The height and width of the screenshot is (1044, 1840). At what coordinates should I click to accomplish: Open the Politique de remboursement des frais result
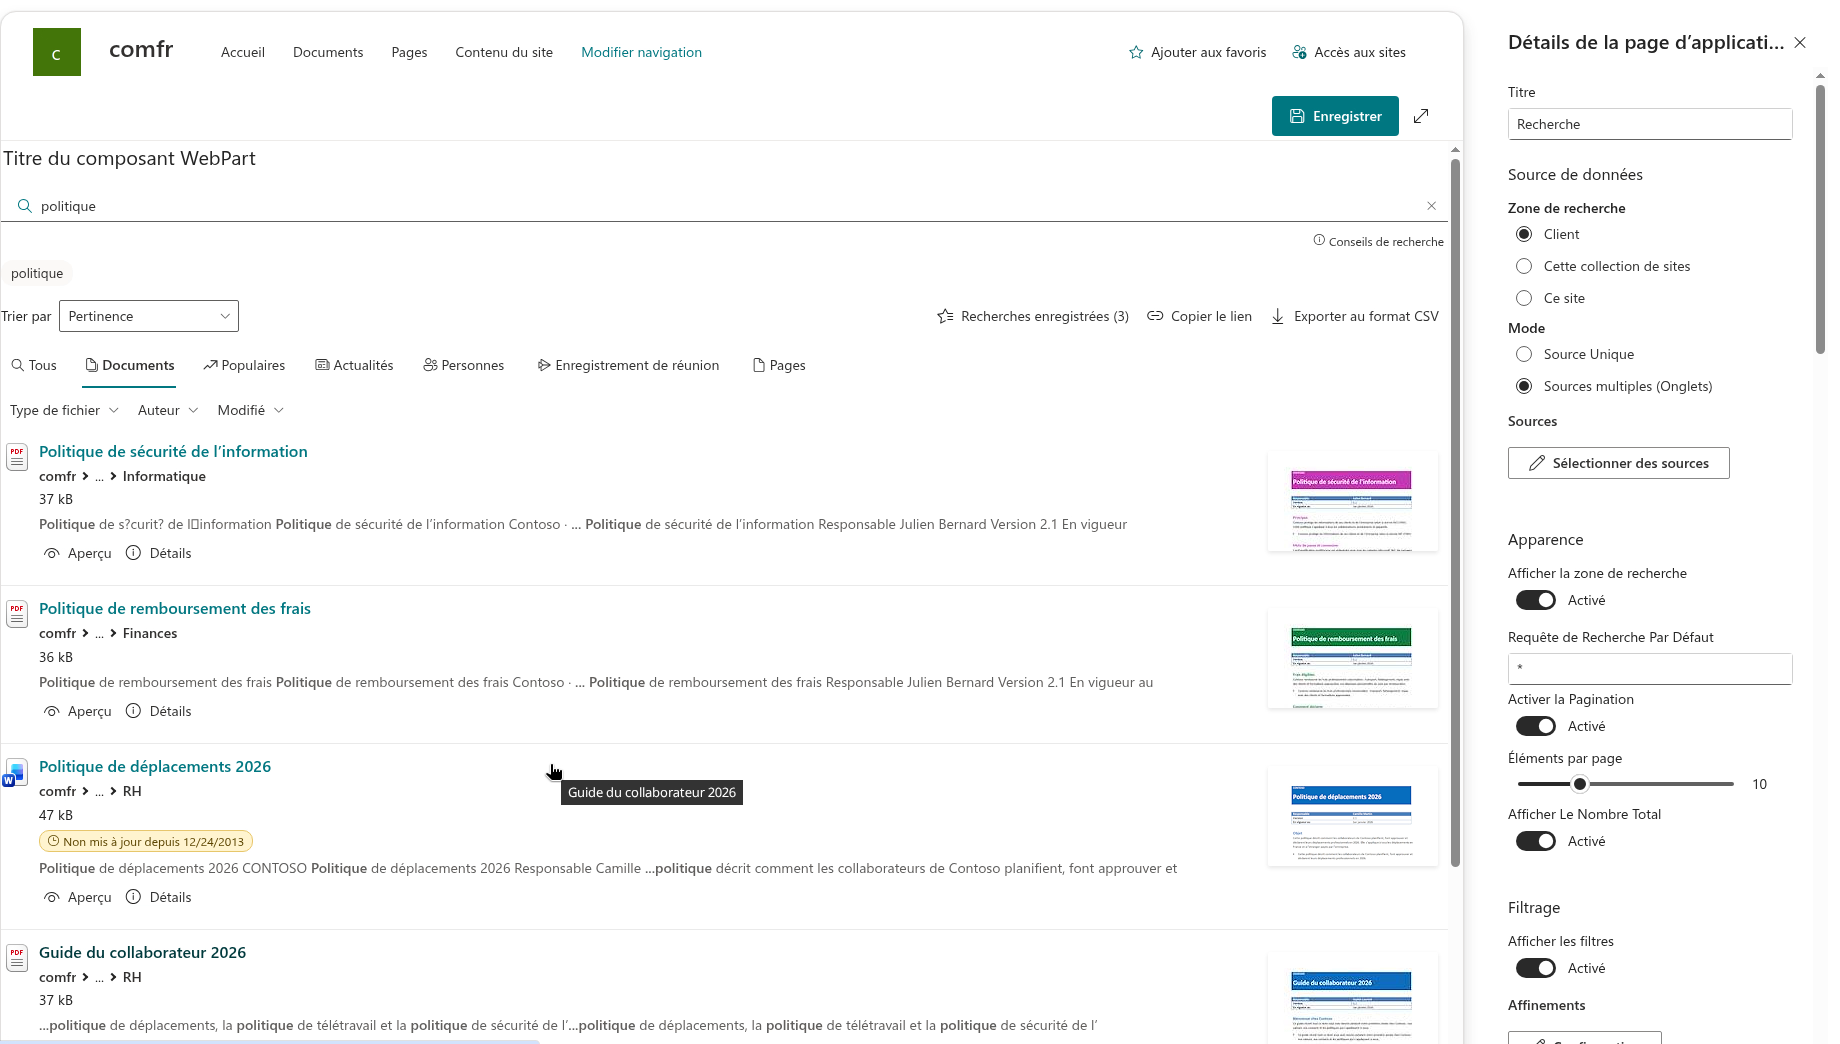[175, 608]
